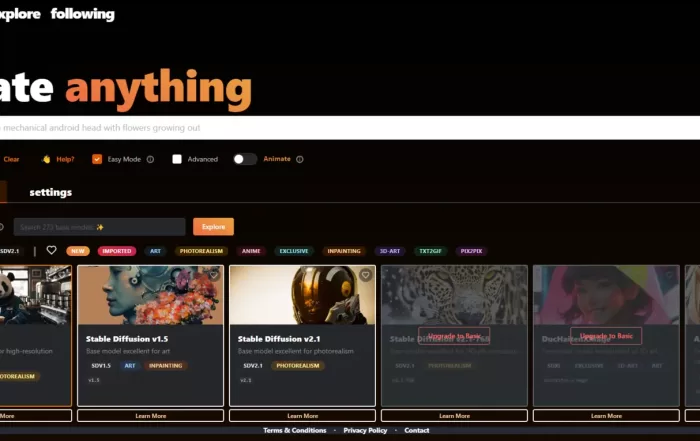Screen dimensions: 700x441
Task: Click ART tag on Stable Diffusion v1.5 card
Action: click(130, 366)
